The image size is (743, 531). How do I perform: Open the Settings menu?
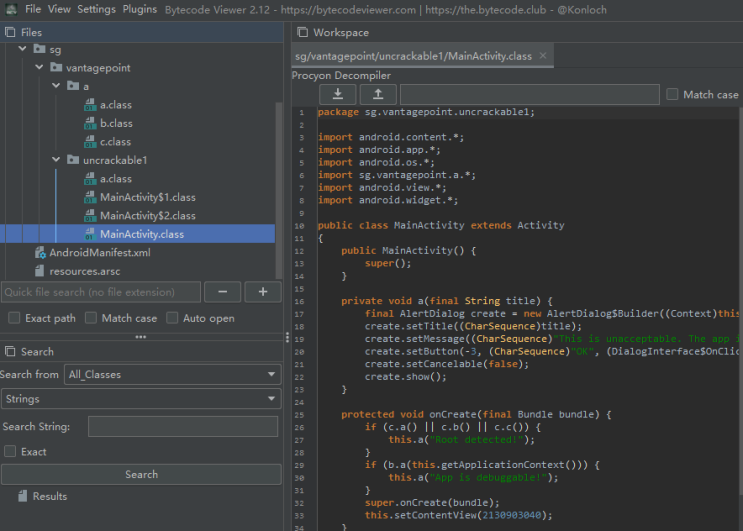point(96,9)
